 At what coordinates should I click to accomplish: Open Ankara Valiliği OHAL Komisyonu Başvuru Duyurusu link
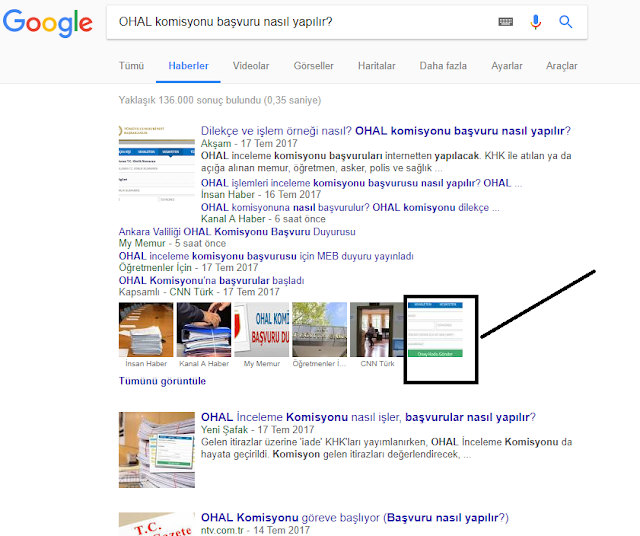coord(237,232)
